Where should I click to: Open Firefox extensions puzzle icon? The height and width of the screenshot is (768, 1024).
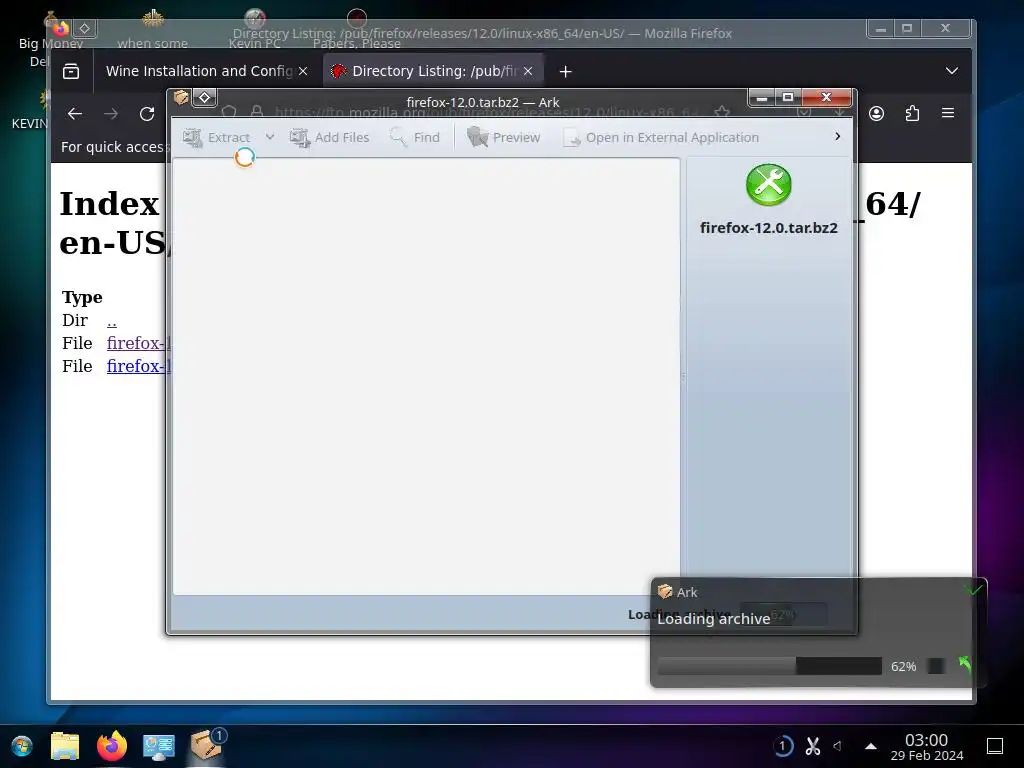click(912, 114)
